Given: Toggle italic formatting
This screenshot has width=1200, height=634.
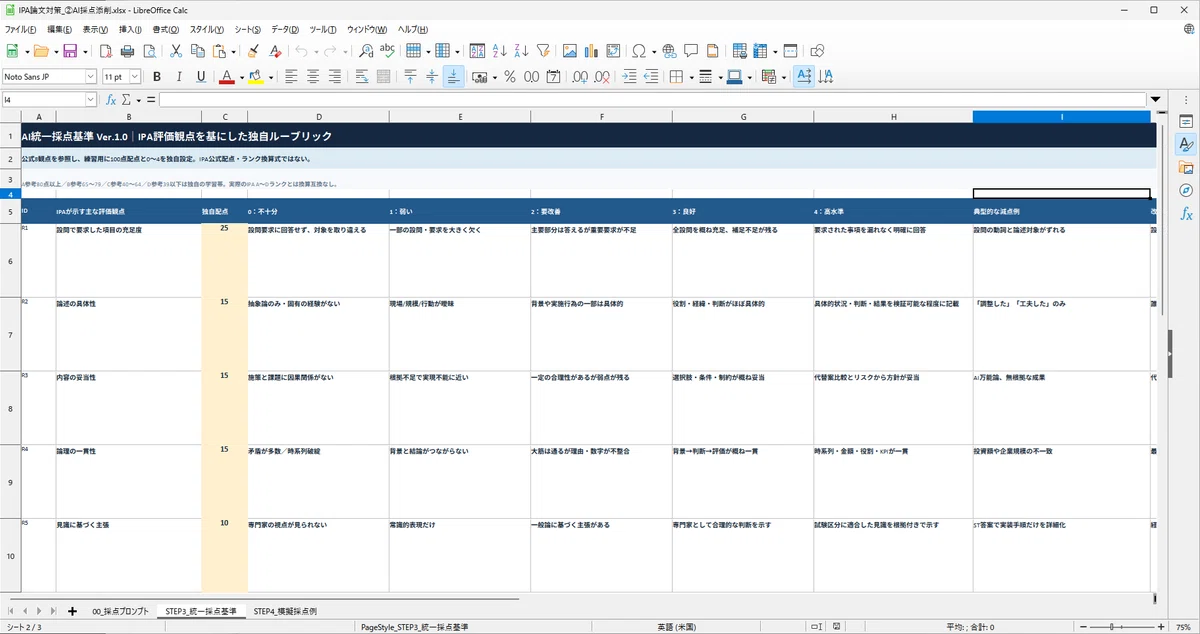Looking at the screenshot, I should [179, 76].
